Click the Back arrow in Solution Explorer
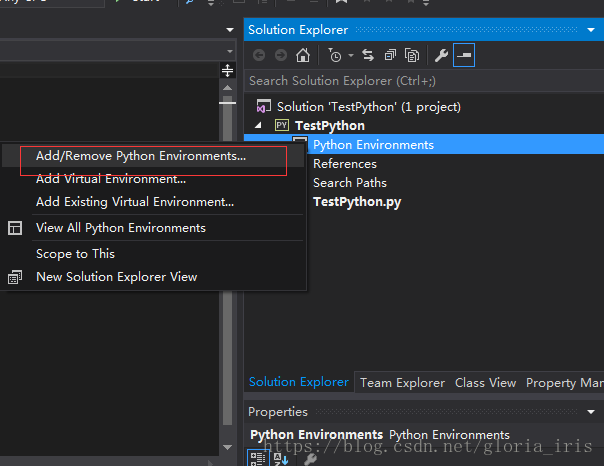Viewport: 604px width, 466px height. (x=258, y=55)
